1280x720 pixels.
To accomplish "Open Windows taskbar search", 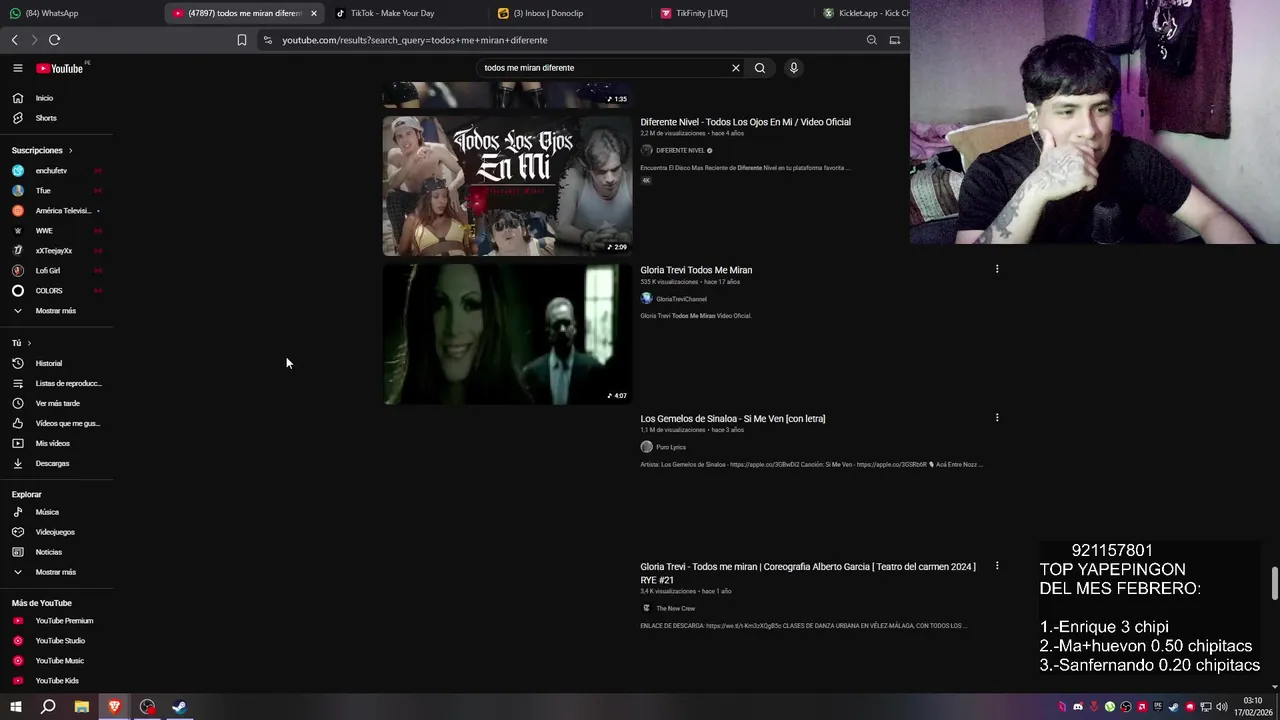I will coord(48,707).
